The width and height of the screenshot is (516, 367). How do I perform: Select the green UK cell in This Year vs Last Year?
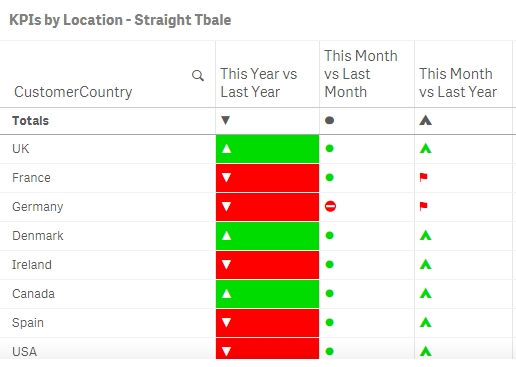click(x=267, y=149)
